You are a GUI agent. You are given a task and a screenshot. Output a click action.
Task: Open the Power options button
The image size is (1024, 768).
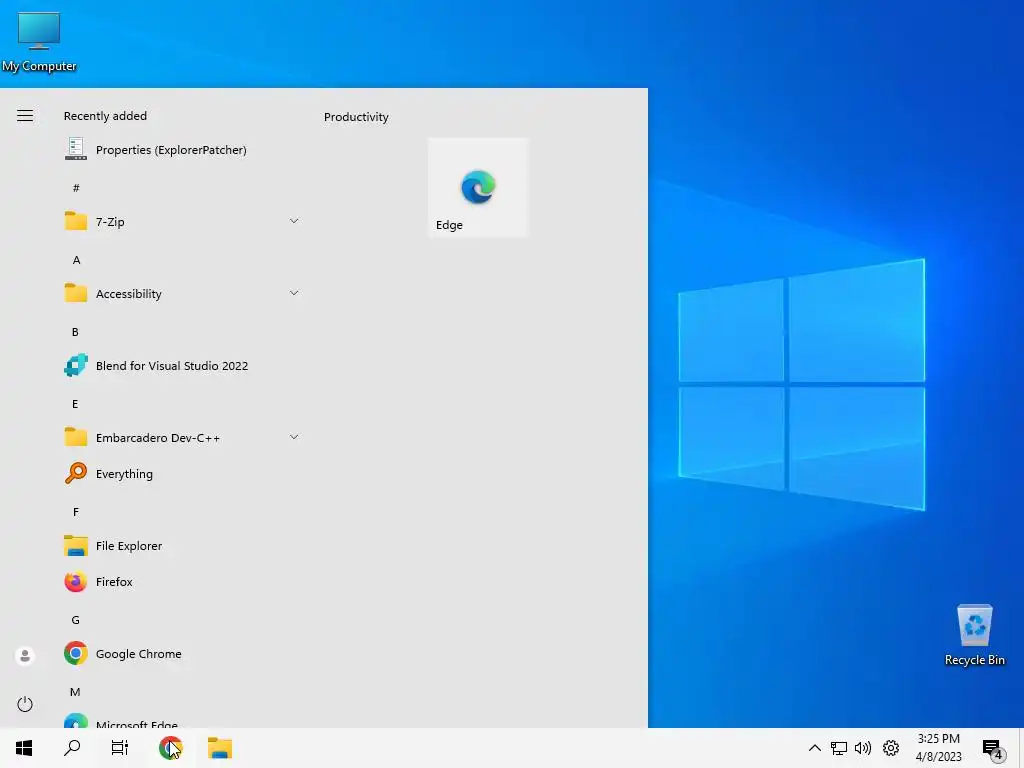coord(25,704)
